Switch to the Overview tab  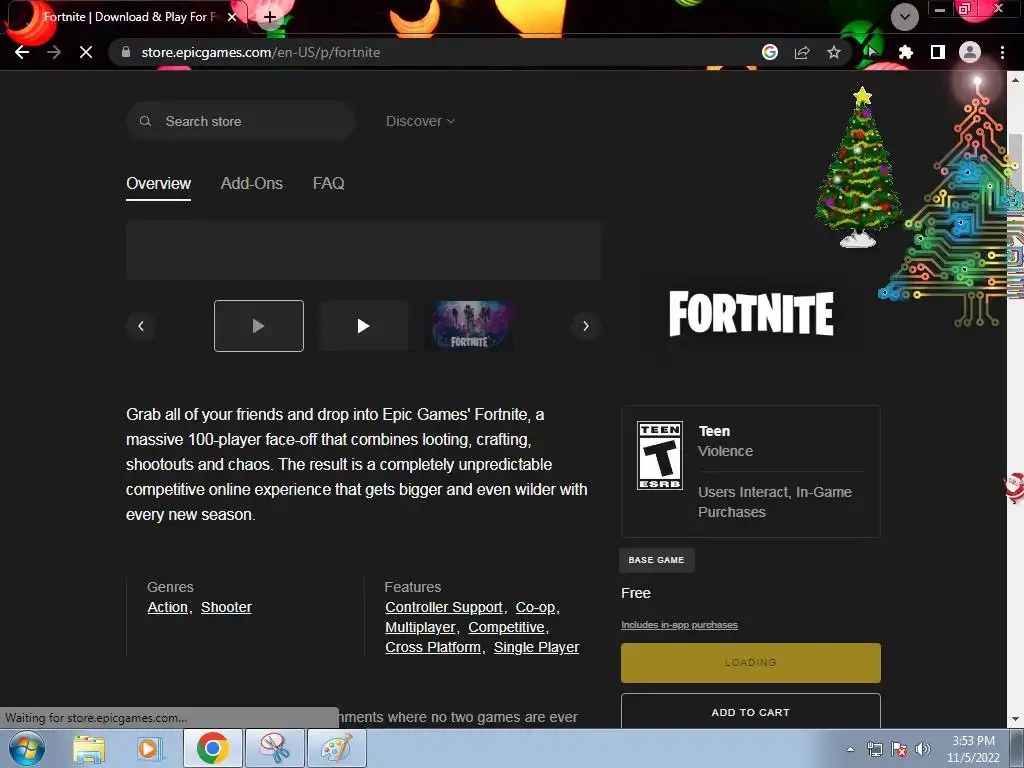[159, 184]
